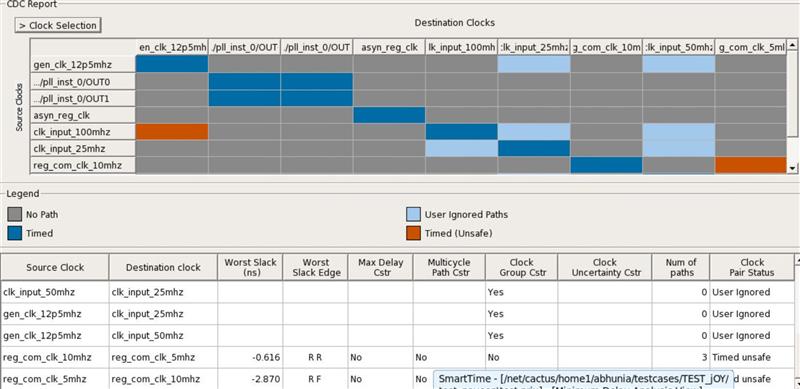The height and width of the screenshot is (389, 800).
Task: Select the blue asyn_reg_clk timed cell
Action: 389,115
